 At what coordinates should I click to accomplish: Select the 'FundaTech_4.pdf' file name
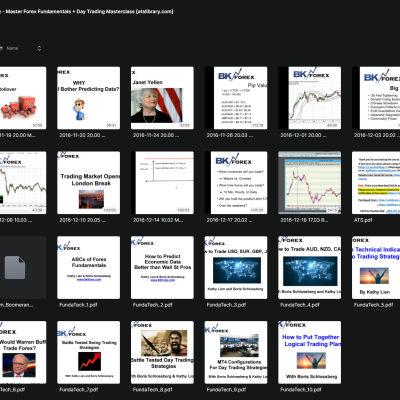(x=300, y=305)
